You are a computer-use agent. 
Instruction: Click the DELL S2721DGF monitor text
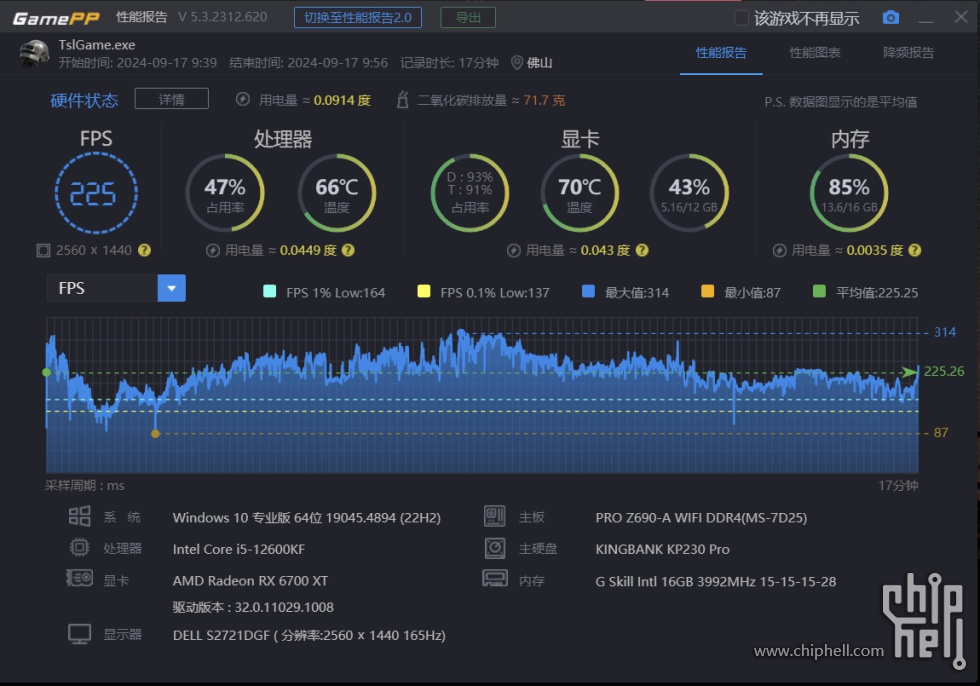[x=309, y=635]
